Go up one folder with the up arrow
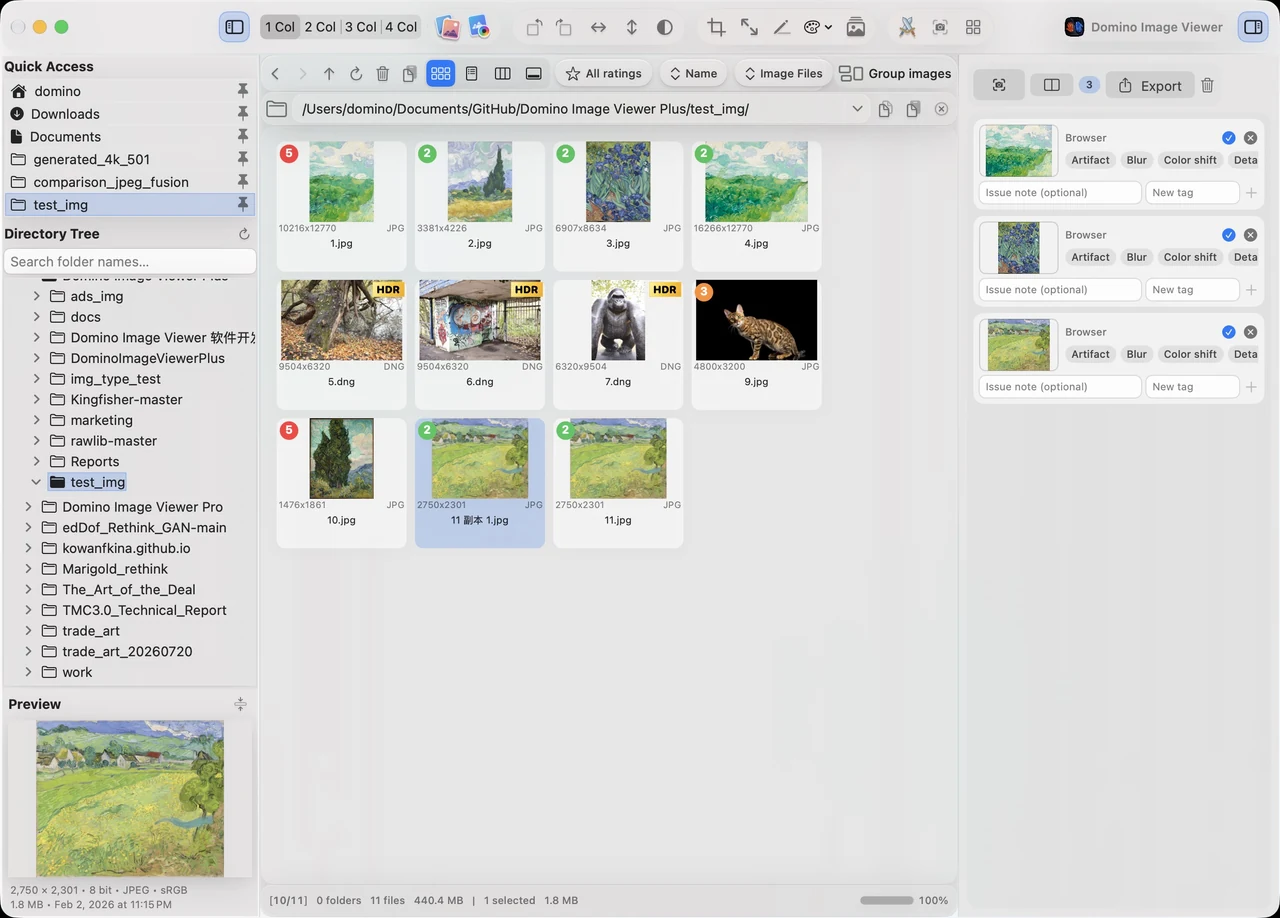1280x918 pixels. coord(328,74)
